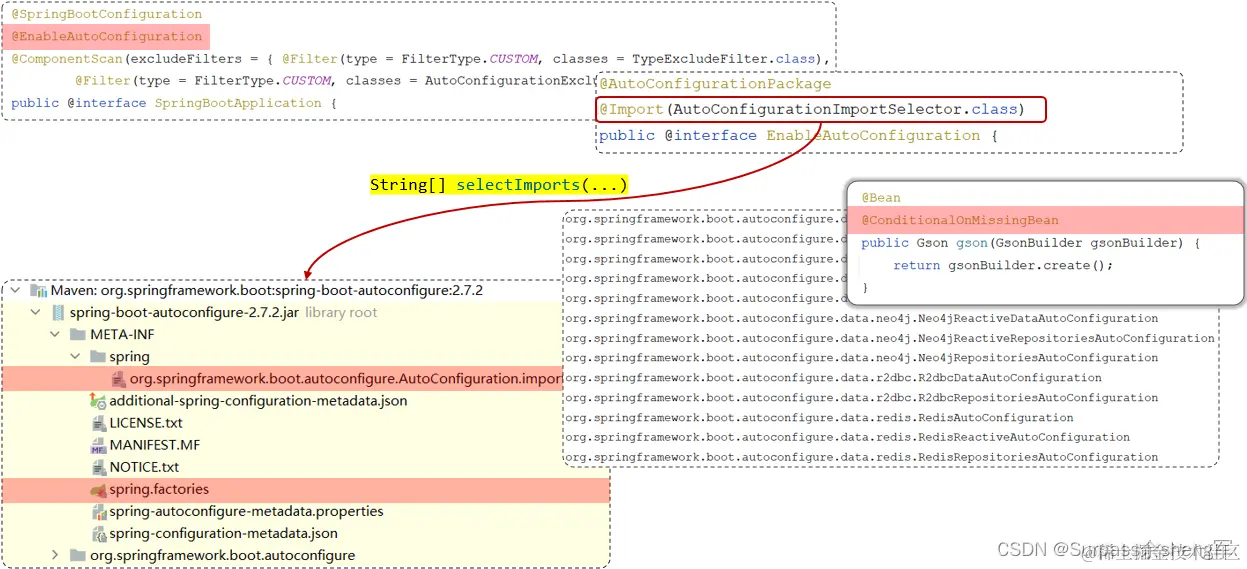Click the R2dbcRepositoriesAutoConfiguration line
The image size is (1247, 569).
861,398
